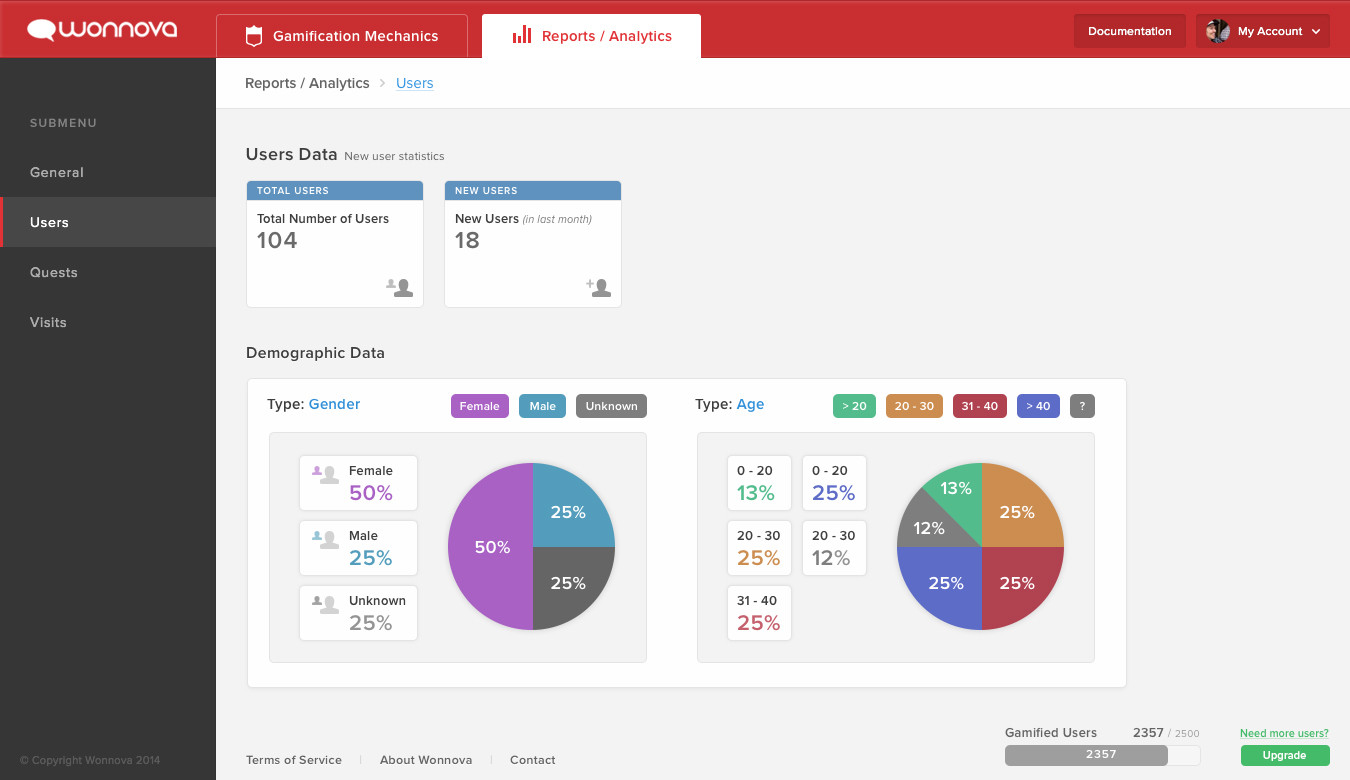Click the Copyright Wonnova 2014 text

click(x=90, y=760)
